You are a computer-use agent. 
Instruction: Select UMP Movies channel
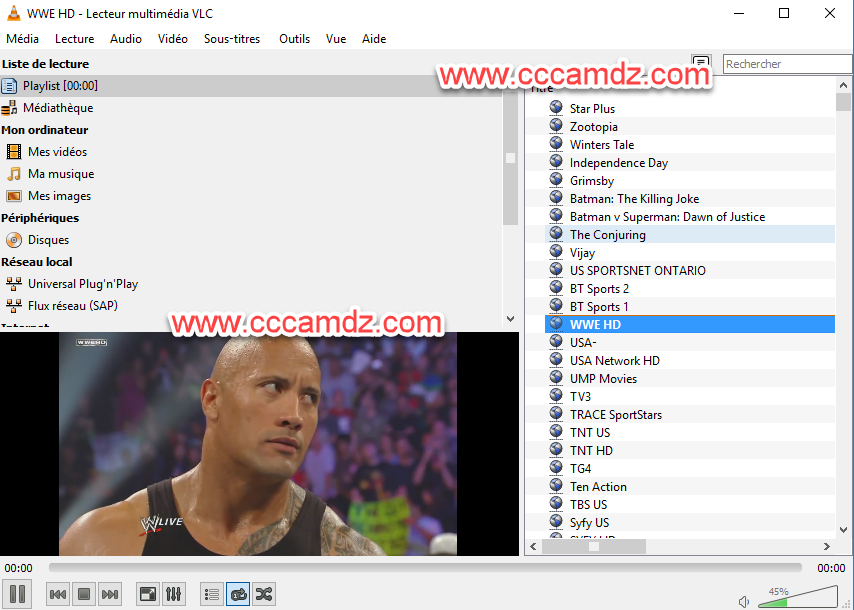690,379
